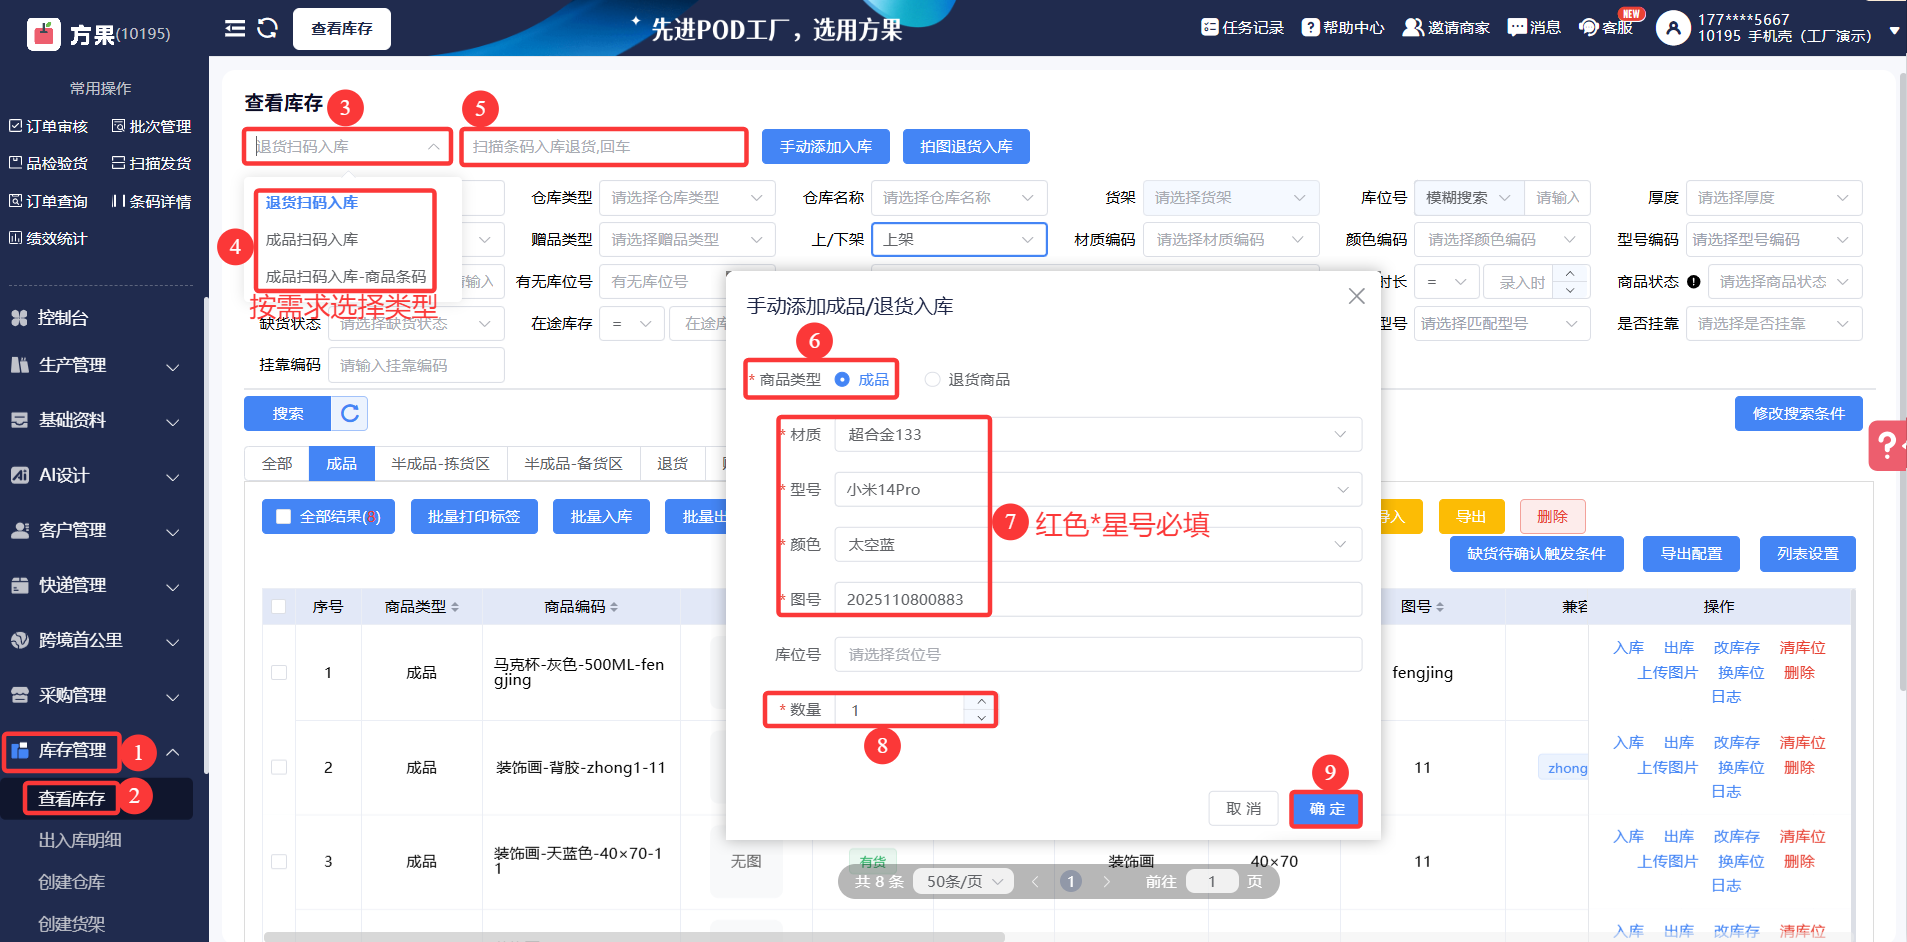1907x942 pixels.
Task: Select 退货商品 radio button
Action: point(932,379)
